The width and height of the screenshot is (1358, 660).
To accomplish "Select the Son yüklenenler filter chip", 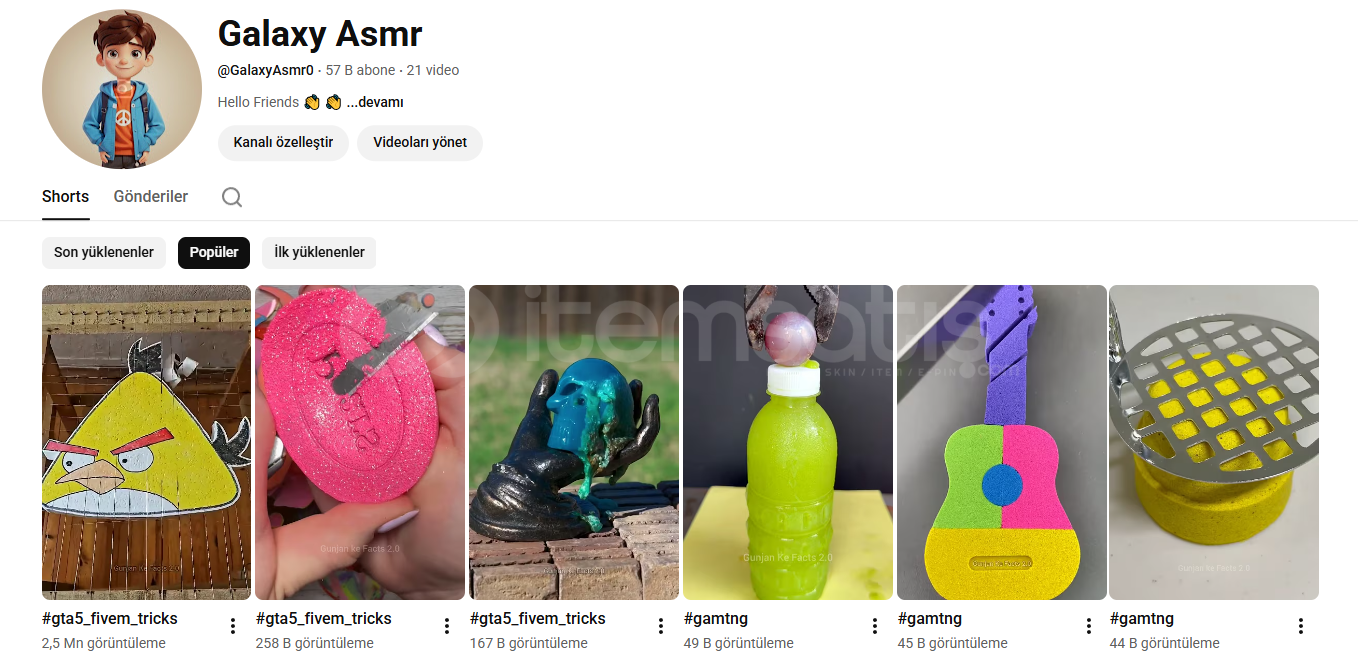I will click(x=104, y=252).
